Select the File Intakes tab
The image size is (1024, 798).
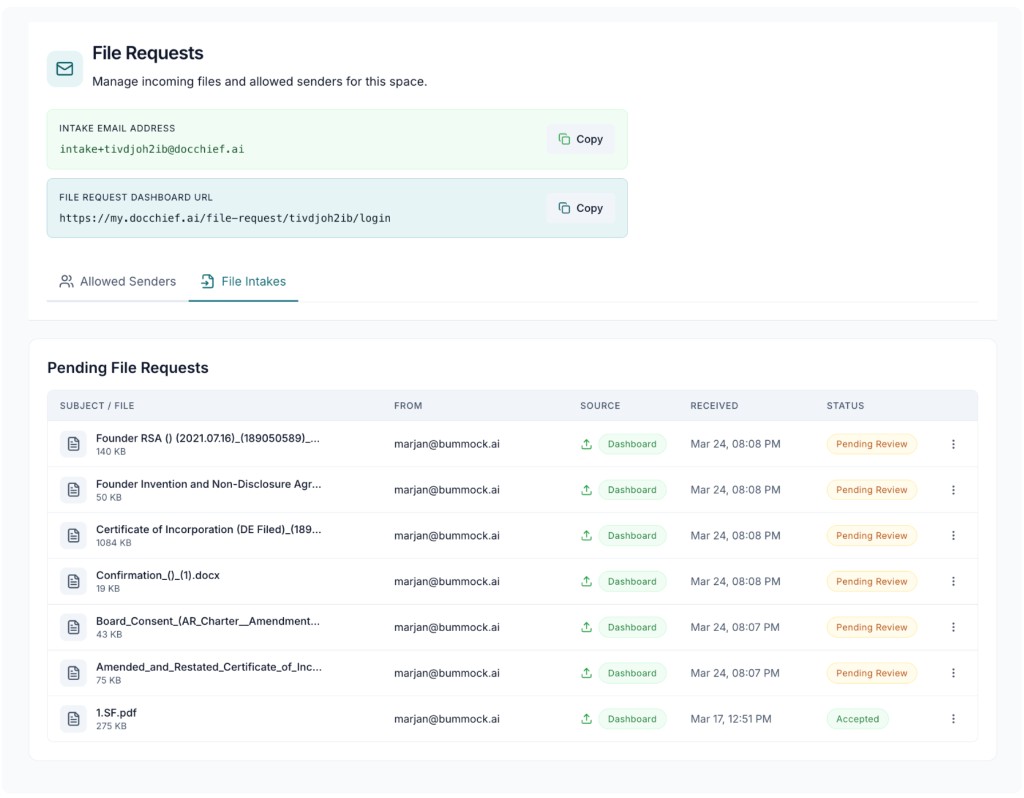(243, 281)
